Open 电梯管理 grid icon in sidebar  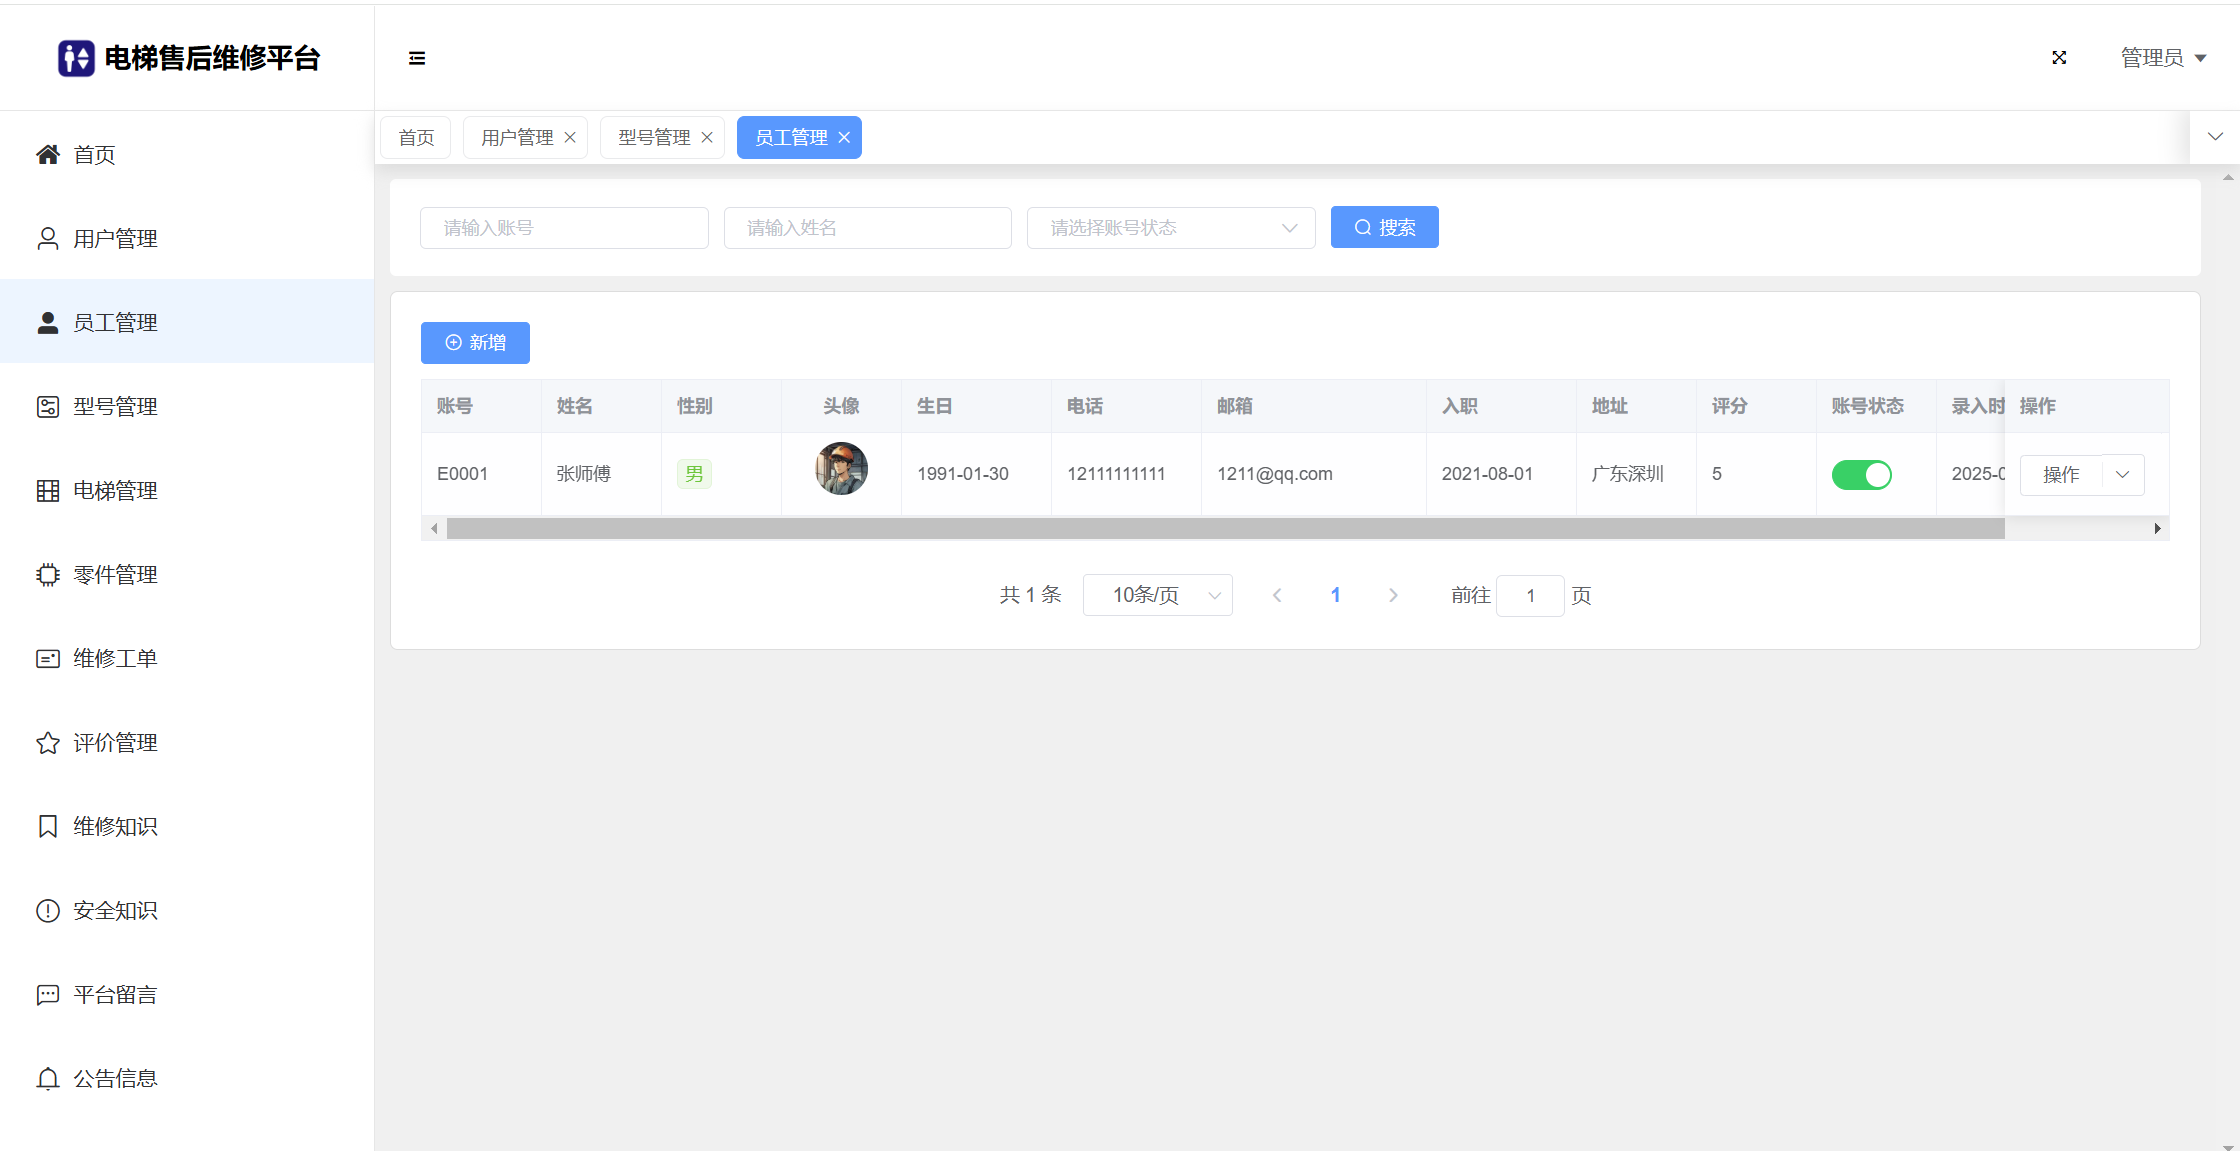tap(48, 491)
